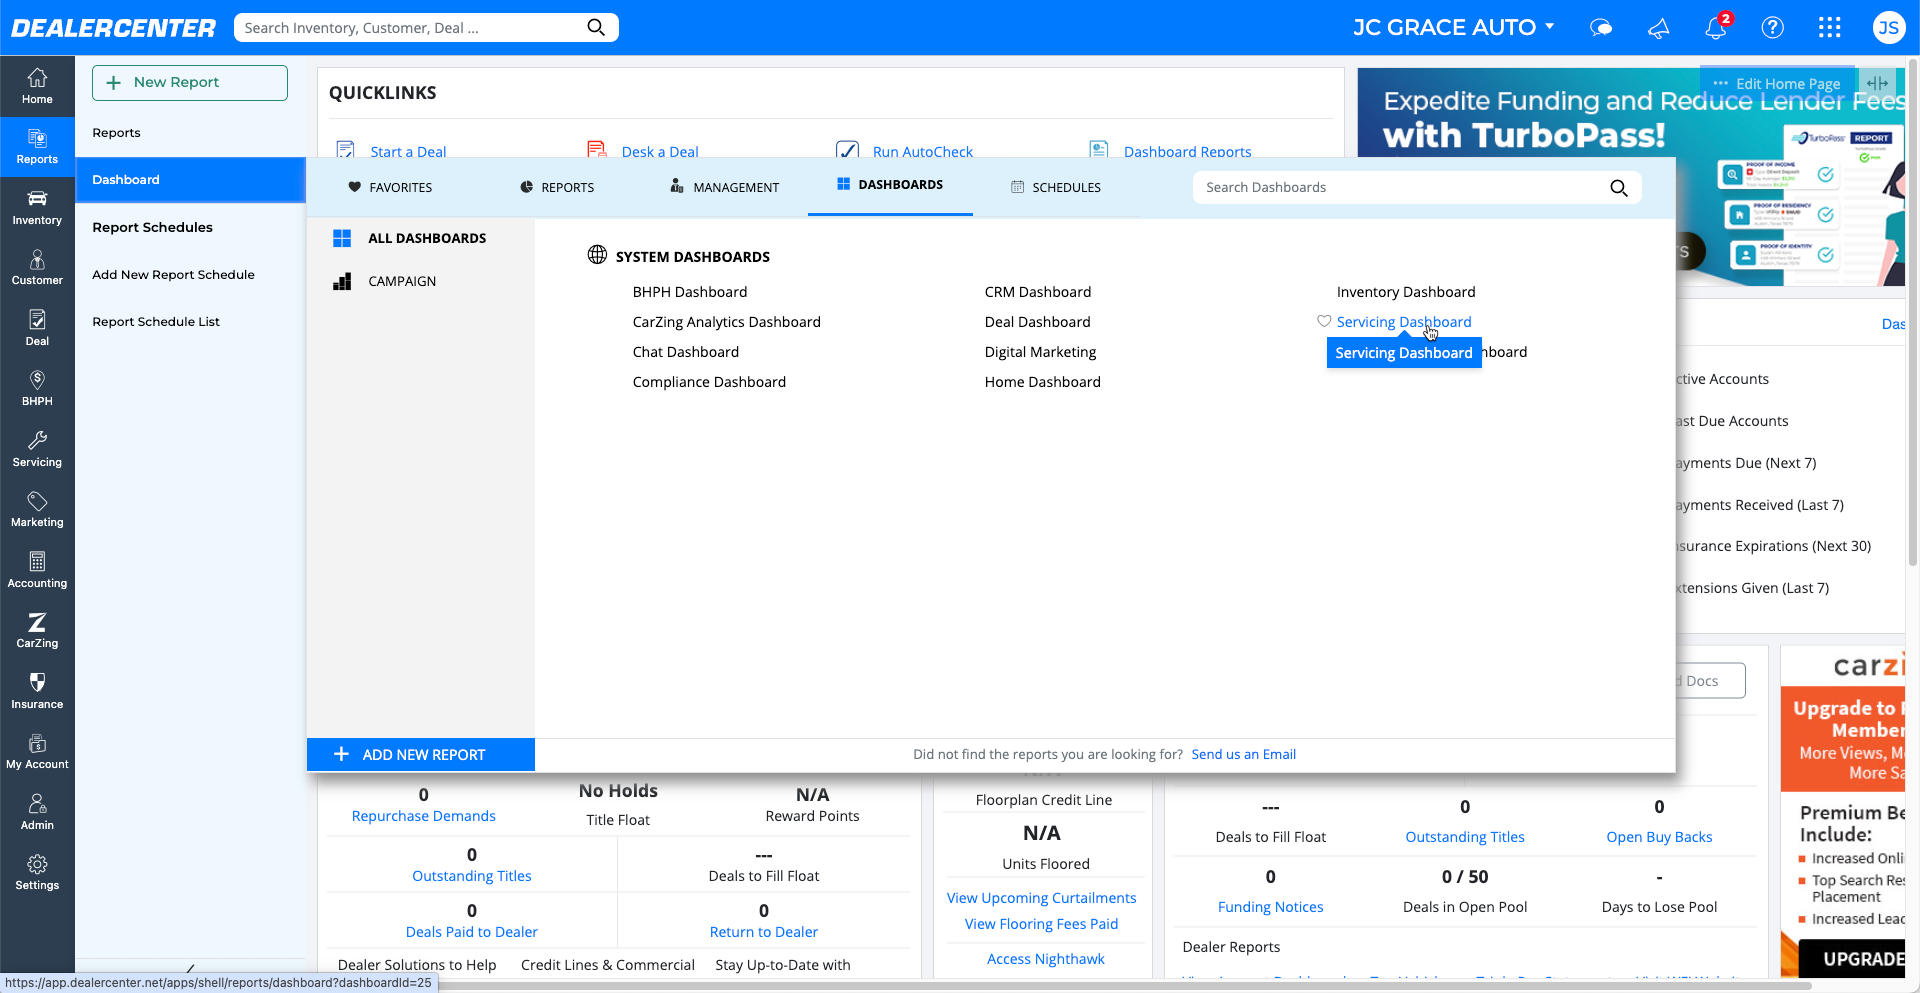Click the Search Dashboards magnifier icon

click(x=1619, y=187)
